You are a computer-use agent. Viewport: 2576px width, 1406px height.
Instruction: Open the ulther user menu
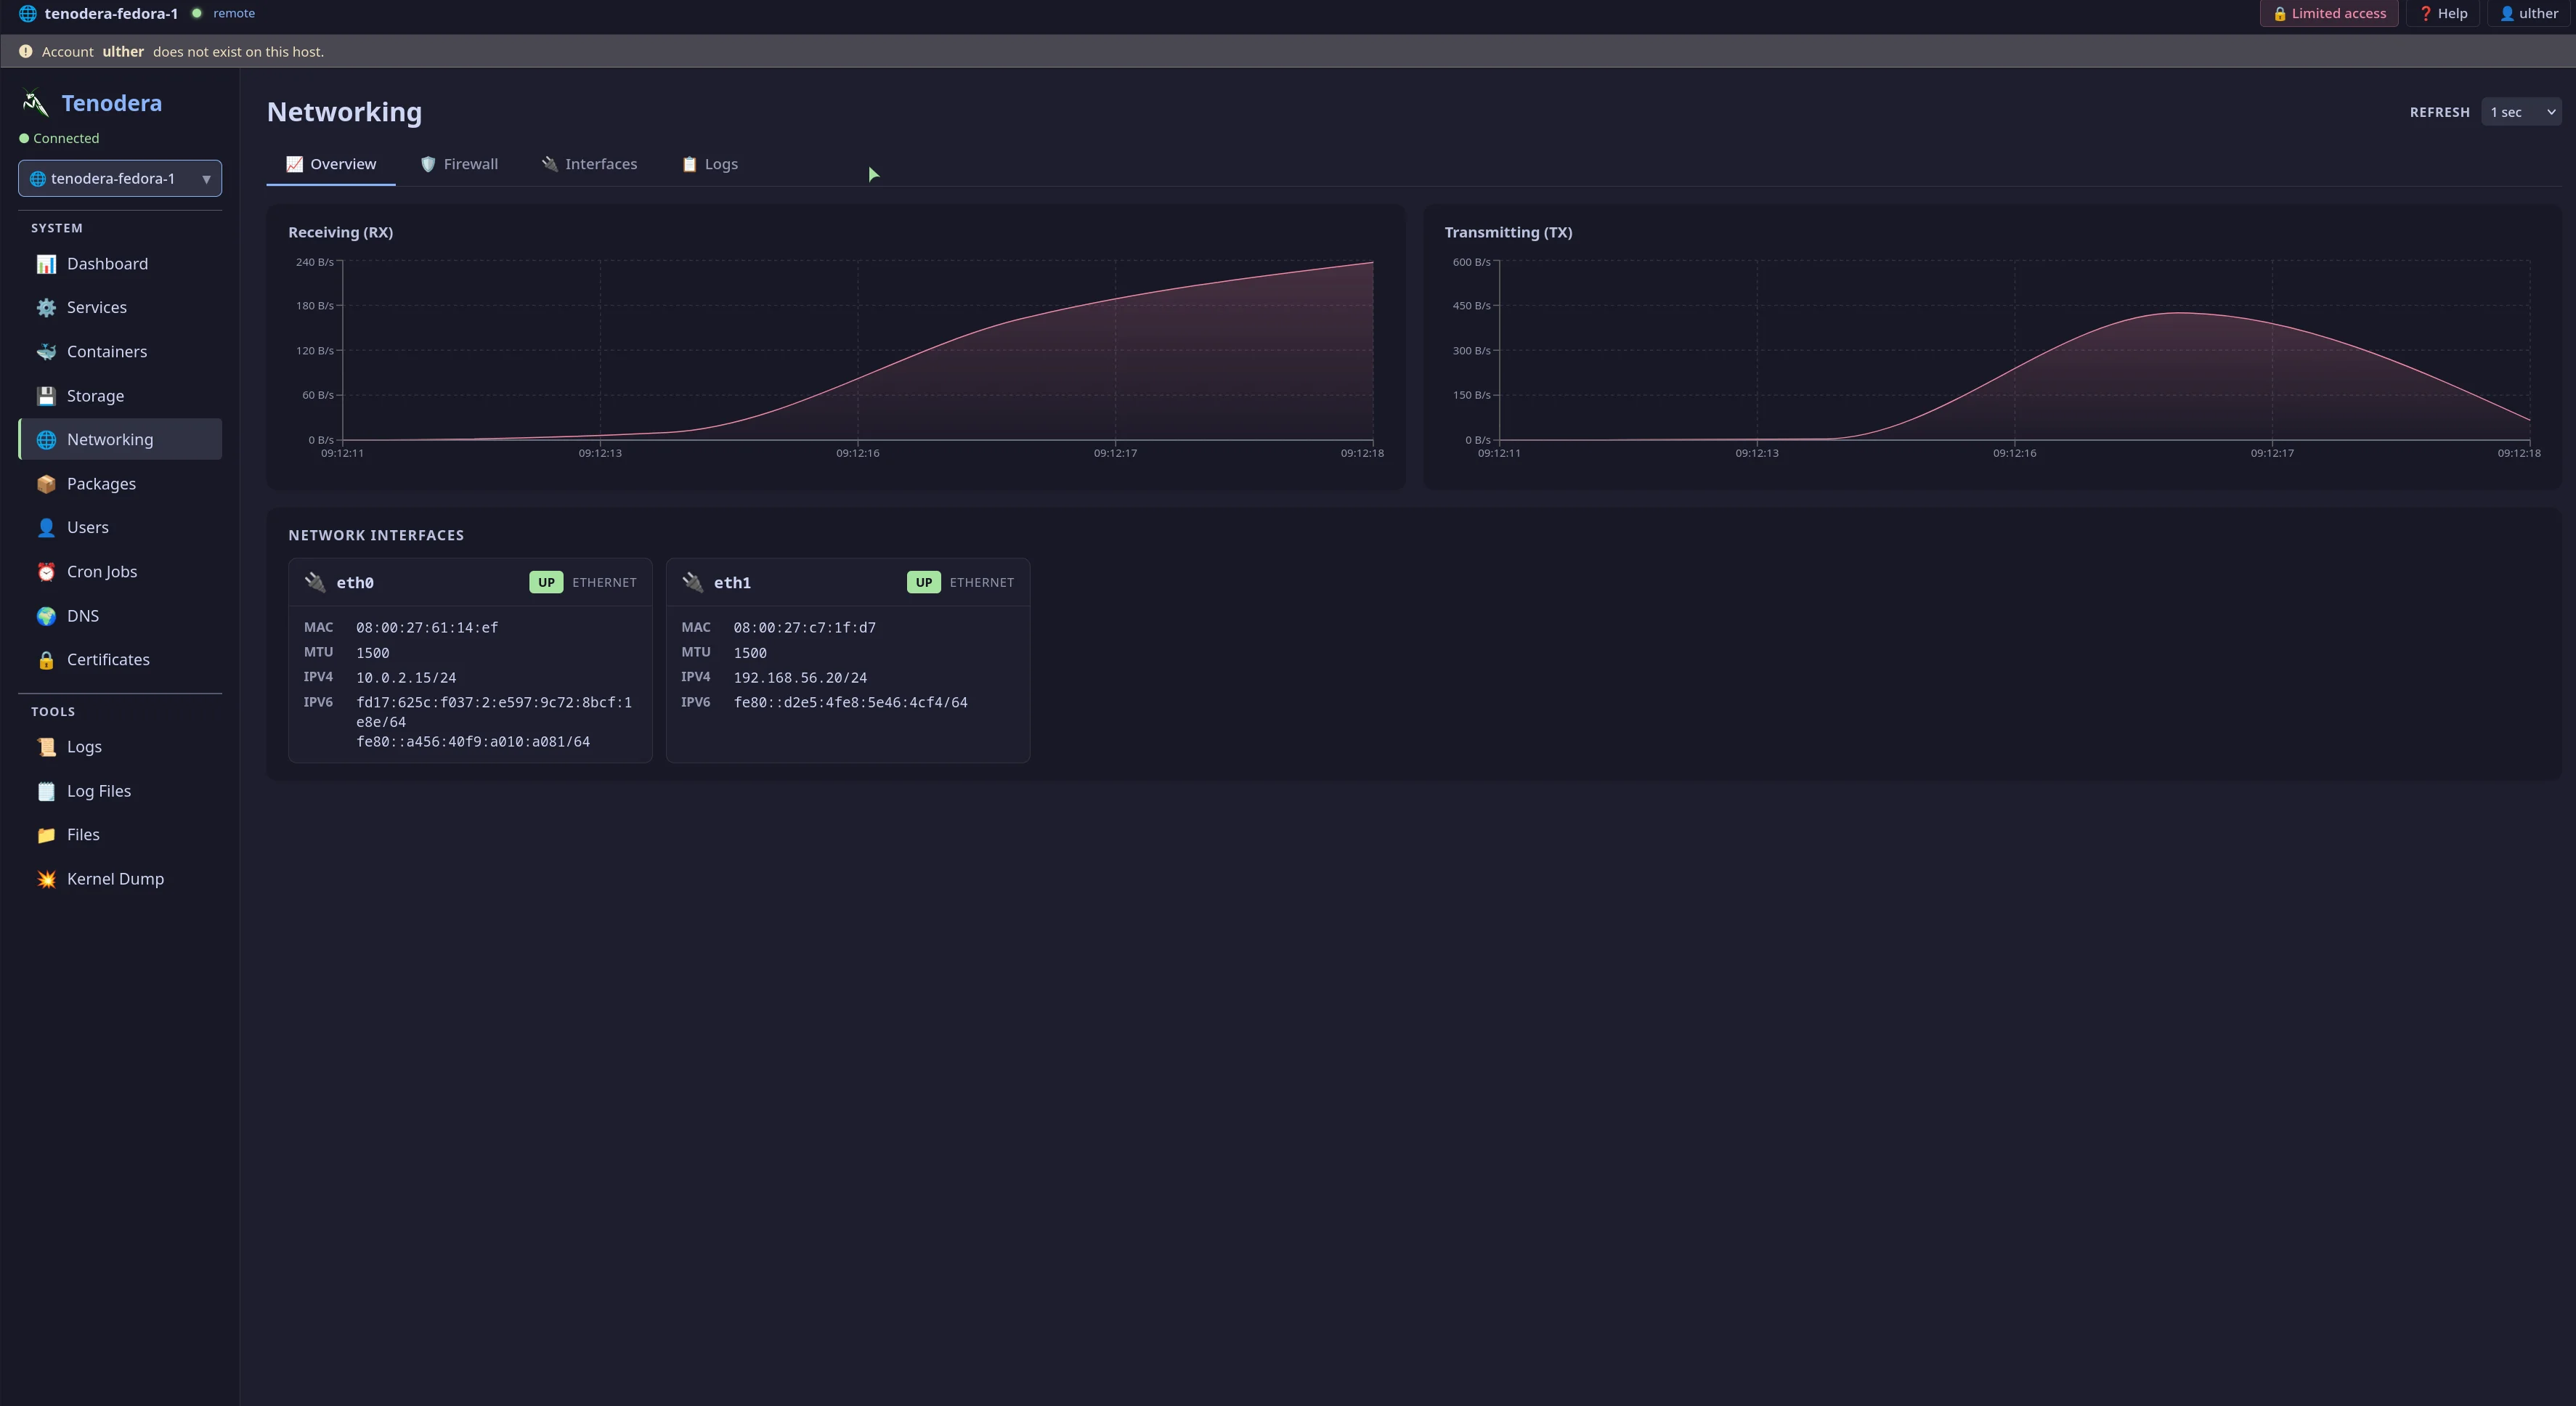click(2529, 14)
